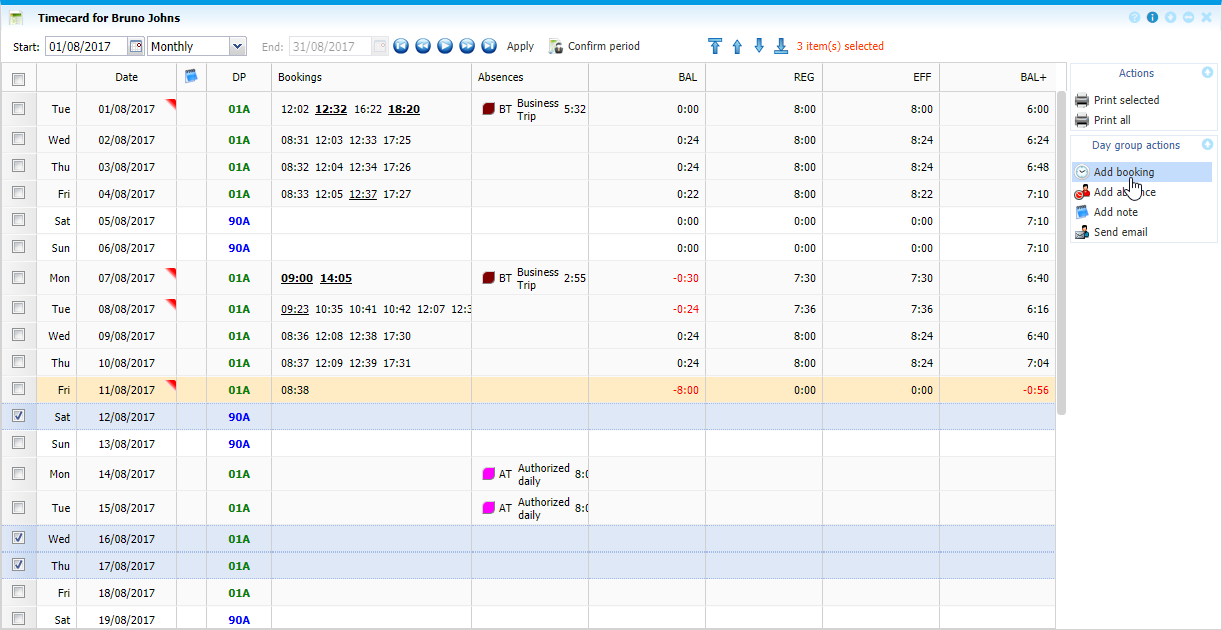Image resolution: width=1222 pixels, height=630 pixels.
Task: Toggle the select-all checkbox in header
Action: (x=18, y=78)
